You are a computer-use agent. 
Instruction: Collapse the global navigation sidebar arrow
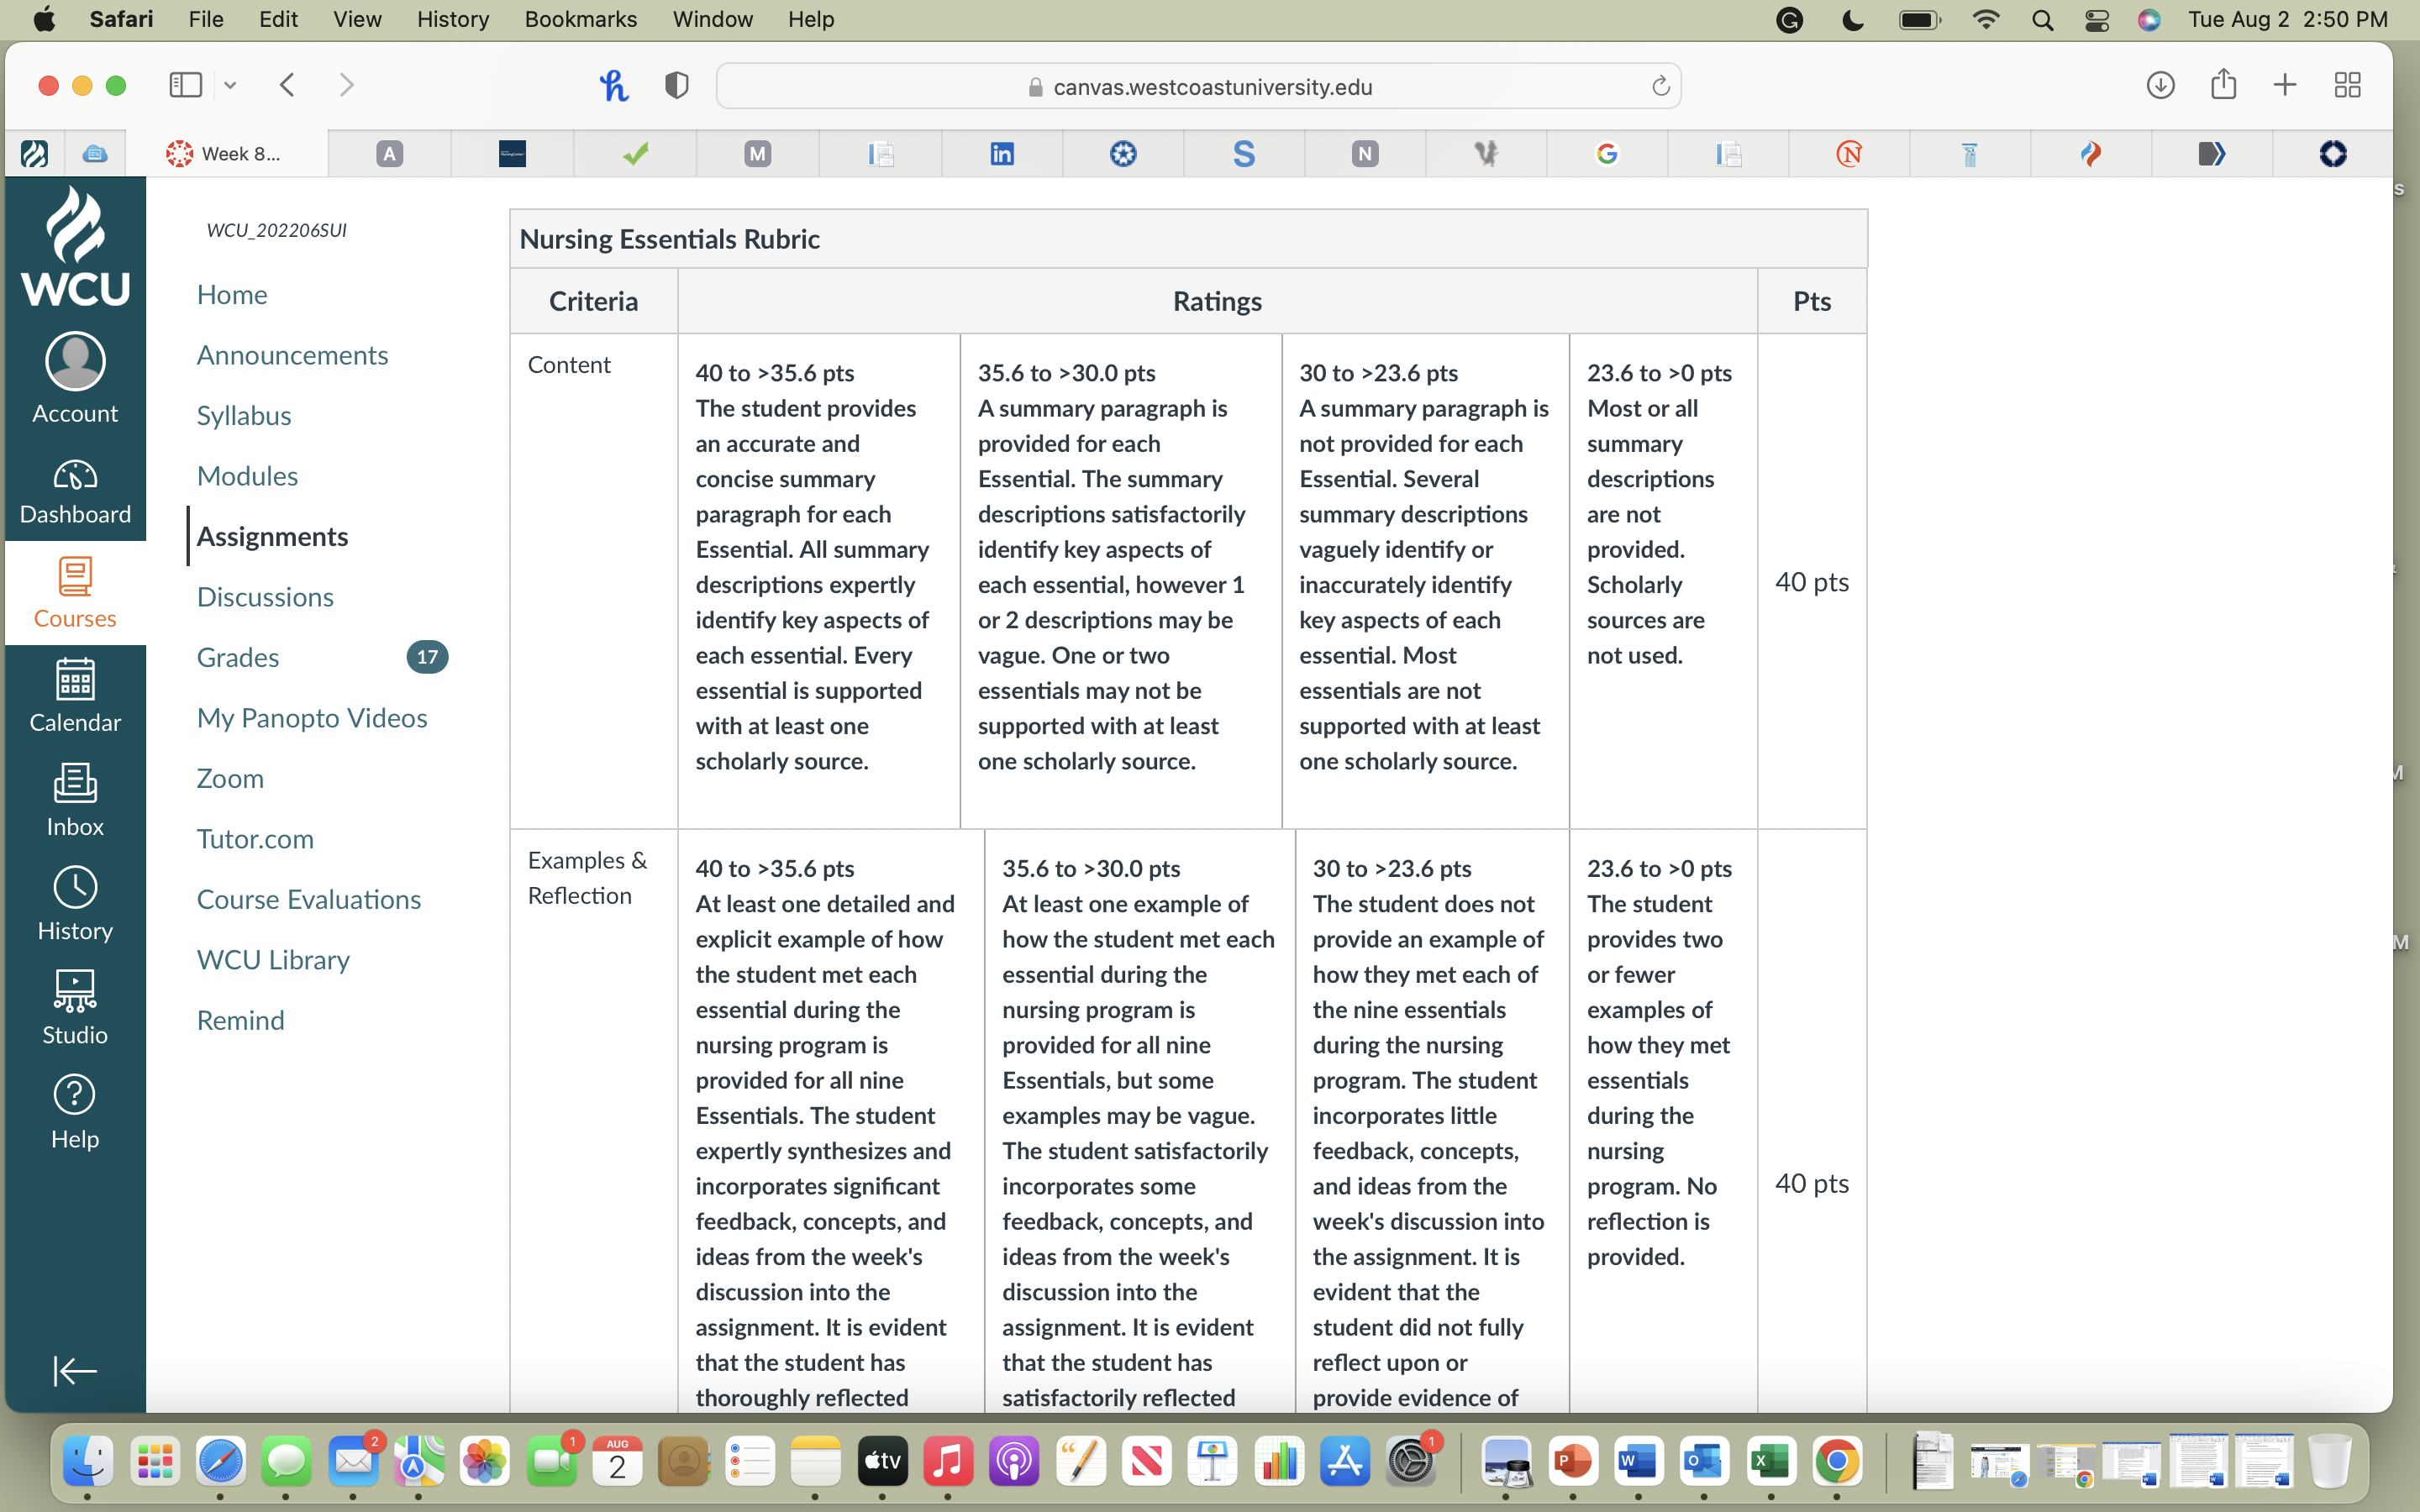[75, 1371]
